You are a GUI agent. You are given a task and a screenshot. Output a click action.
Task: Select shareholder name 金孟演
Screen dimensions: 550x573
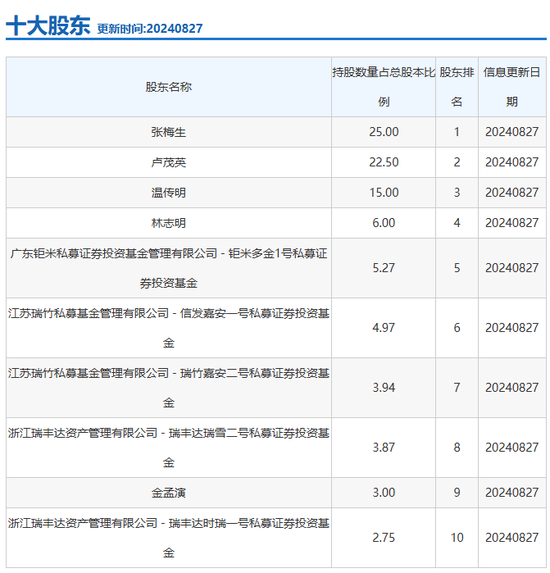coord(168,493)
